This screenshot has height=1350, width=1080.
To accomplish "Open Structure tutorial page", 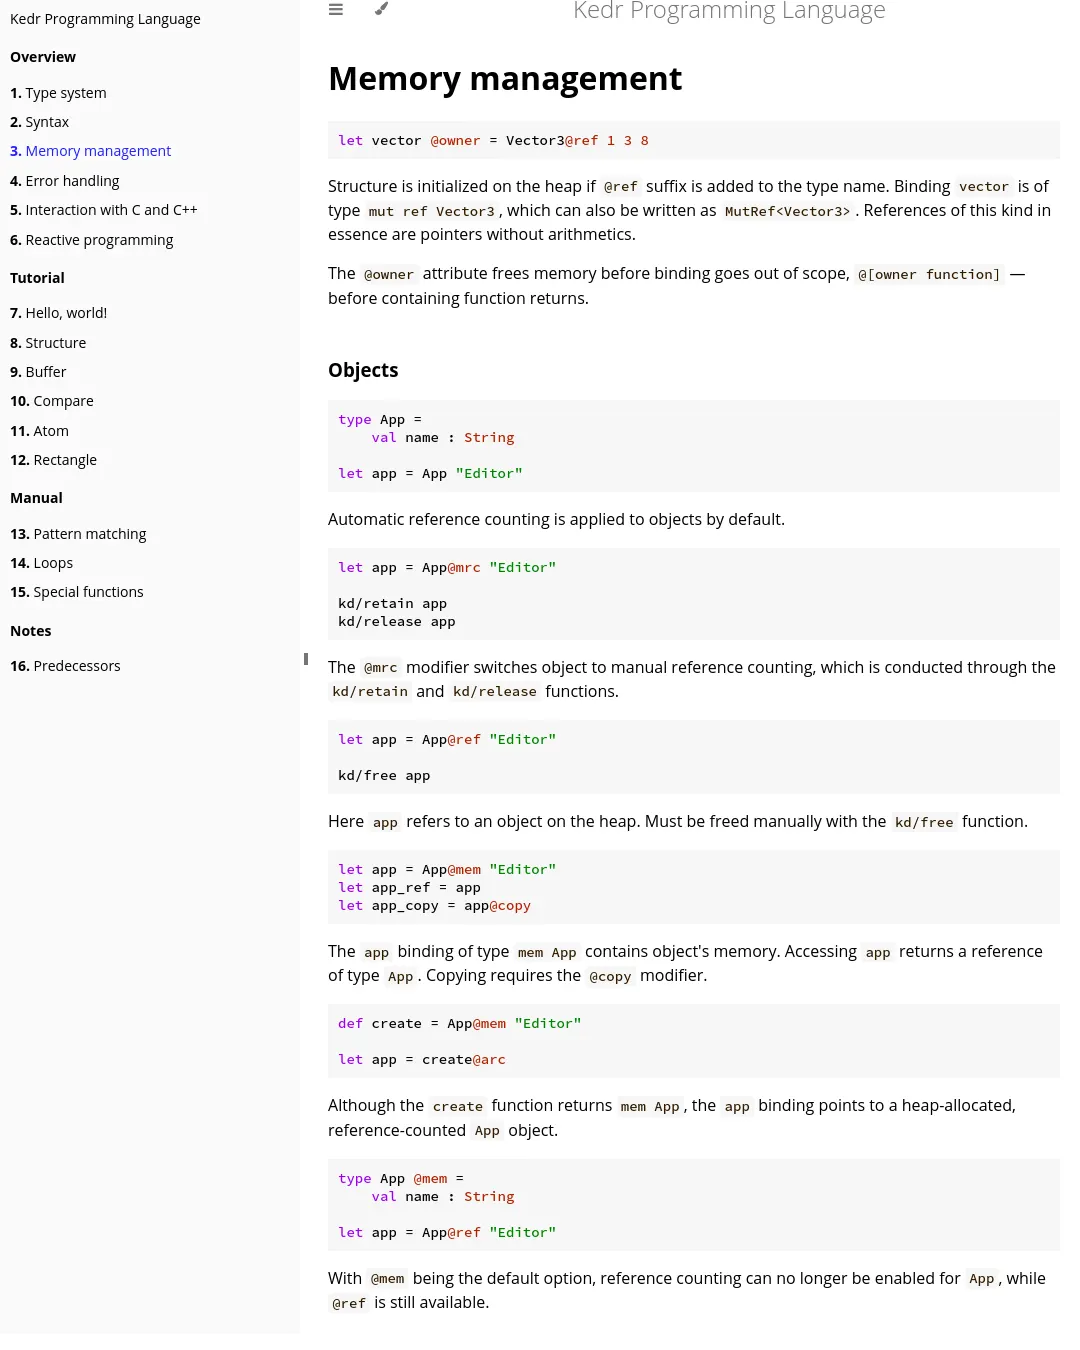I will click(x=48, y=343).
